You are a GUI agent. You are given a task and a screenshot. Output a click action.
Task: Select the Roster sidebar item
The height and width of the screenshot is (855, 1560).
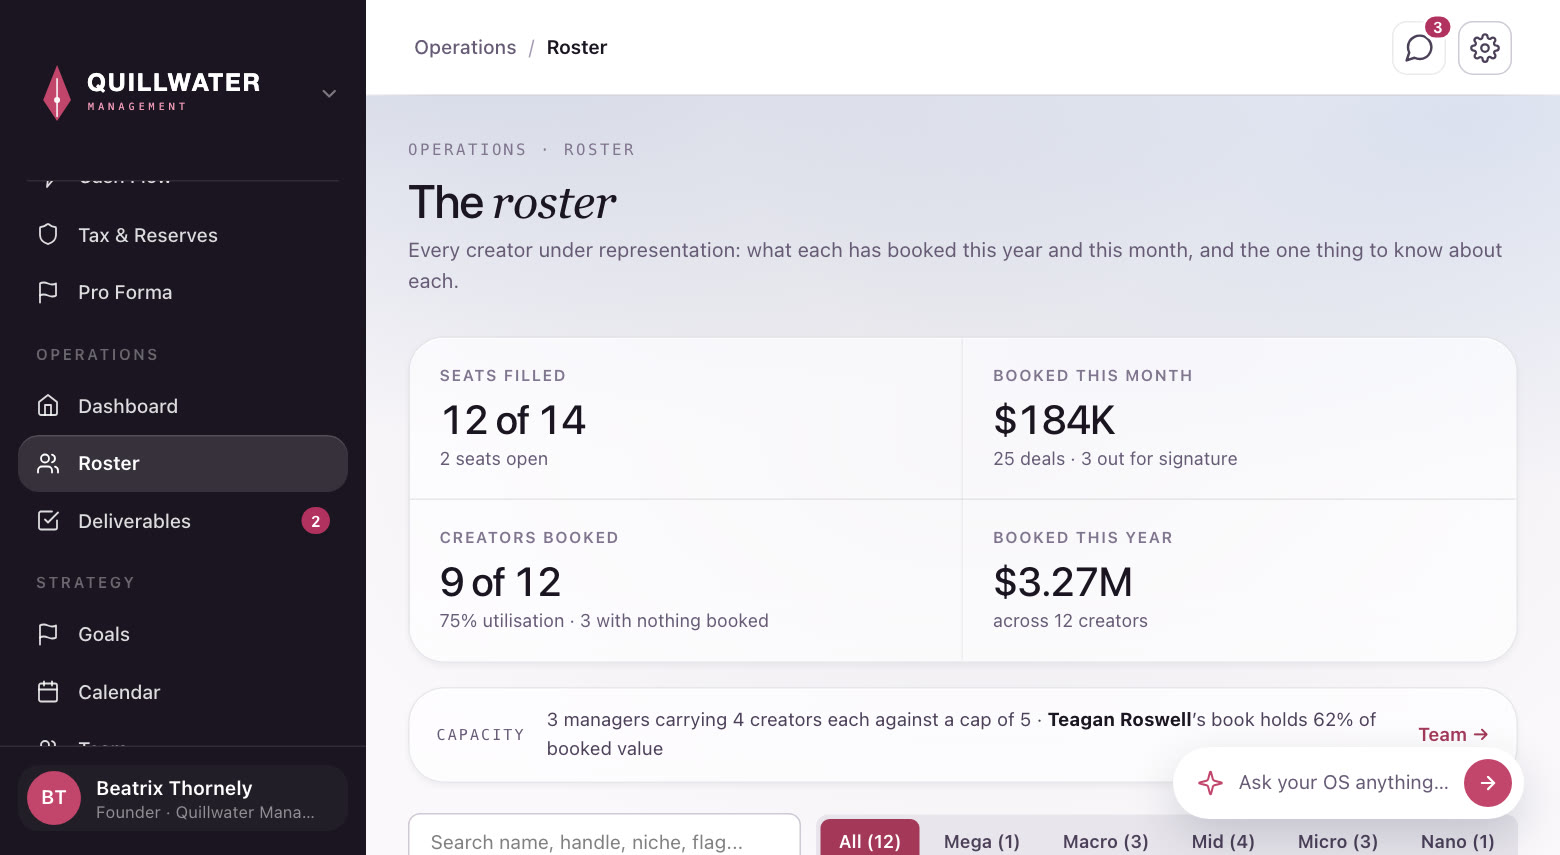tap(183, 463)
